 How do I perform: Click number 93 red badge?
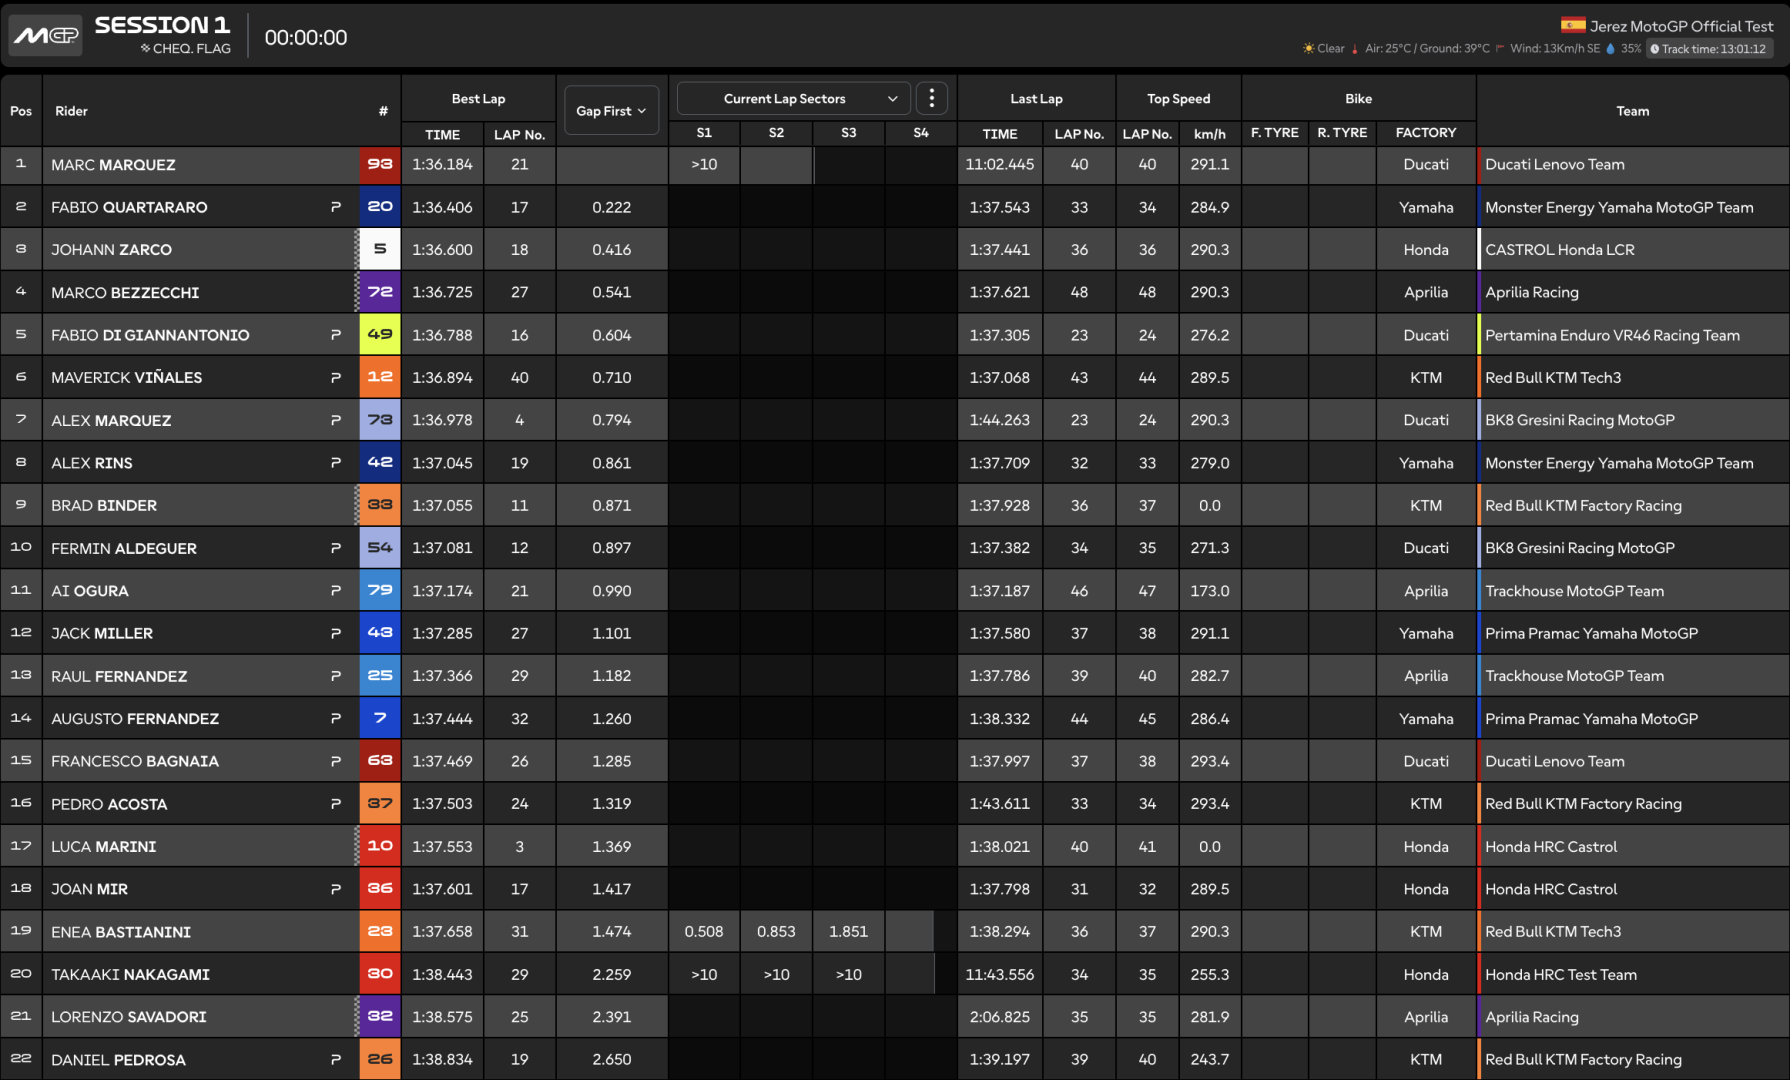tap(380, 164)
